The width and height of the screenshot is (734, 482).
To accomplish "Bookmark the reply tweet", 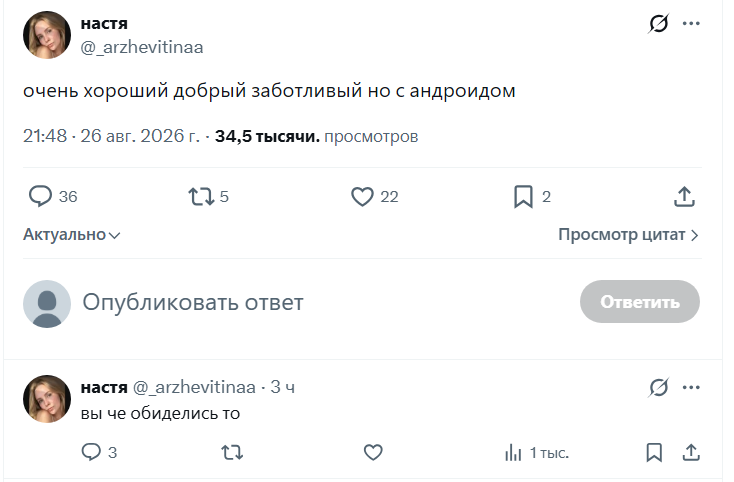I will [x=654, y=453].
